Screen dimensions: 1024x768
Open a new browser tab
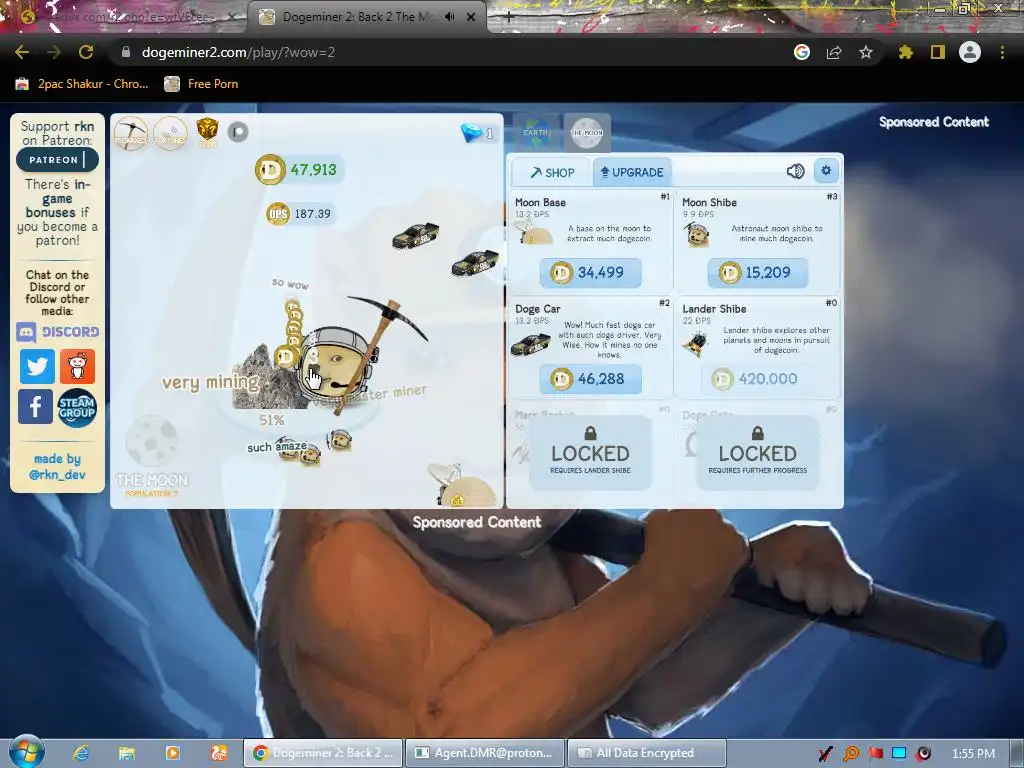coord(509,18)
